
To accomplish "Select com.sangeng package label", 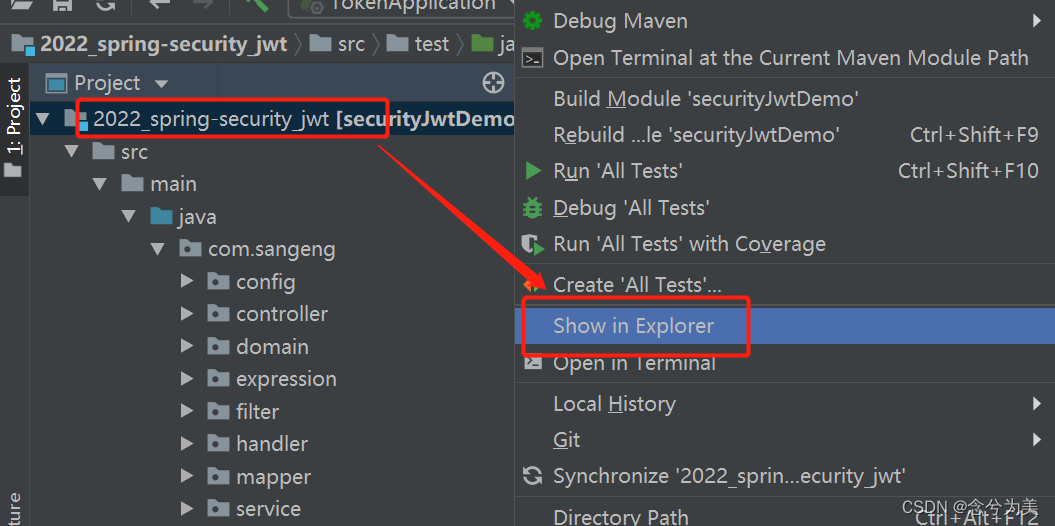I will [x=272, y=250].
